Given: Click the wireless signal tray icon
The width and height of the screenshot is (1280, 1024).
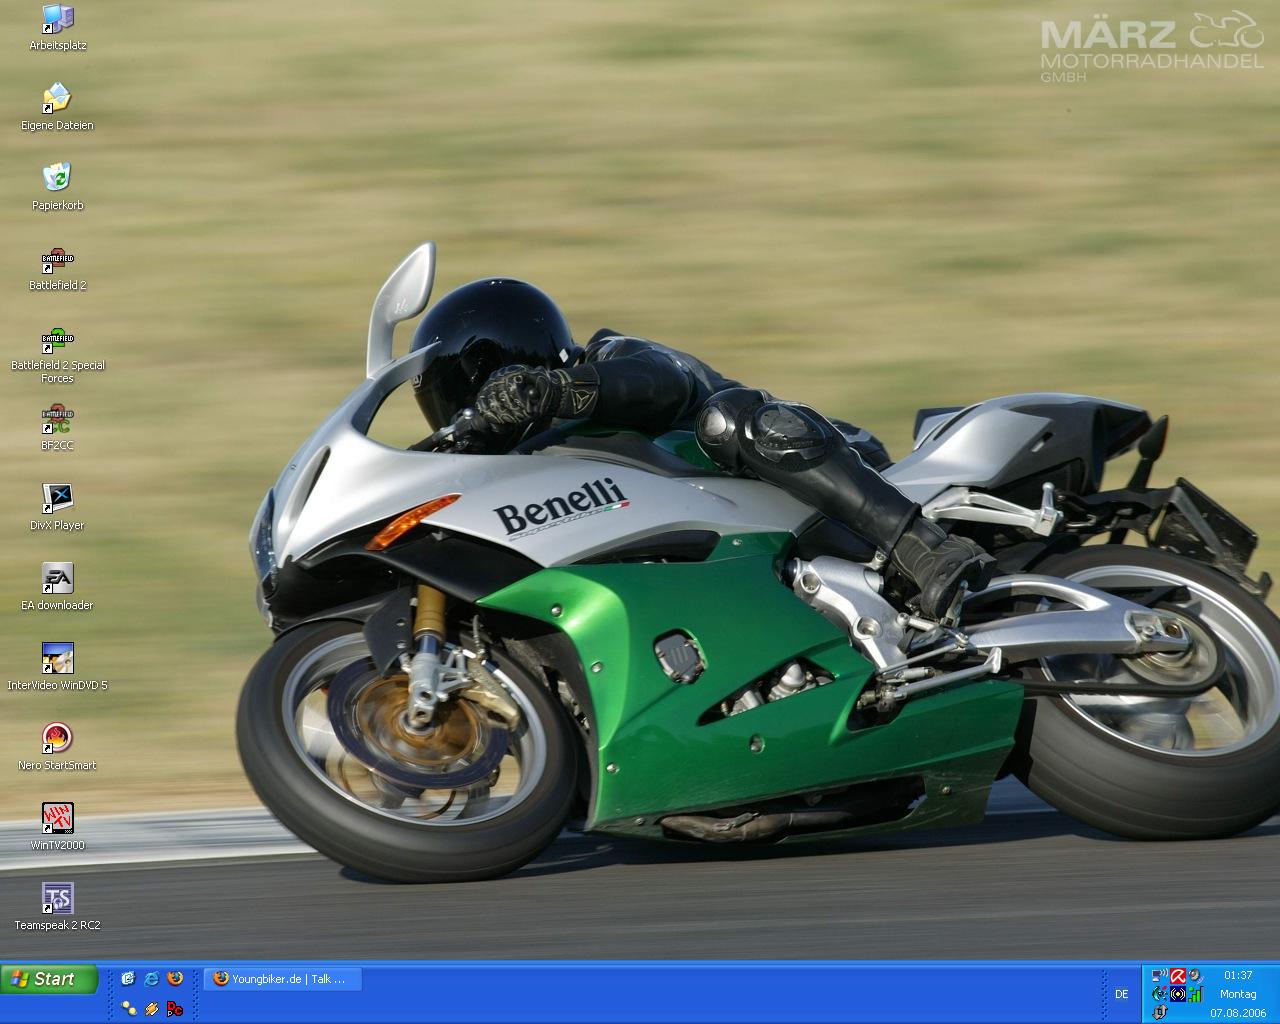Looking at the screenshot, I should tap(1178, 994).
